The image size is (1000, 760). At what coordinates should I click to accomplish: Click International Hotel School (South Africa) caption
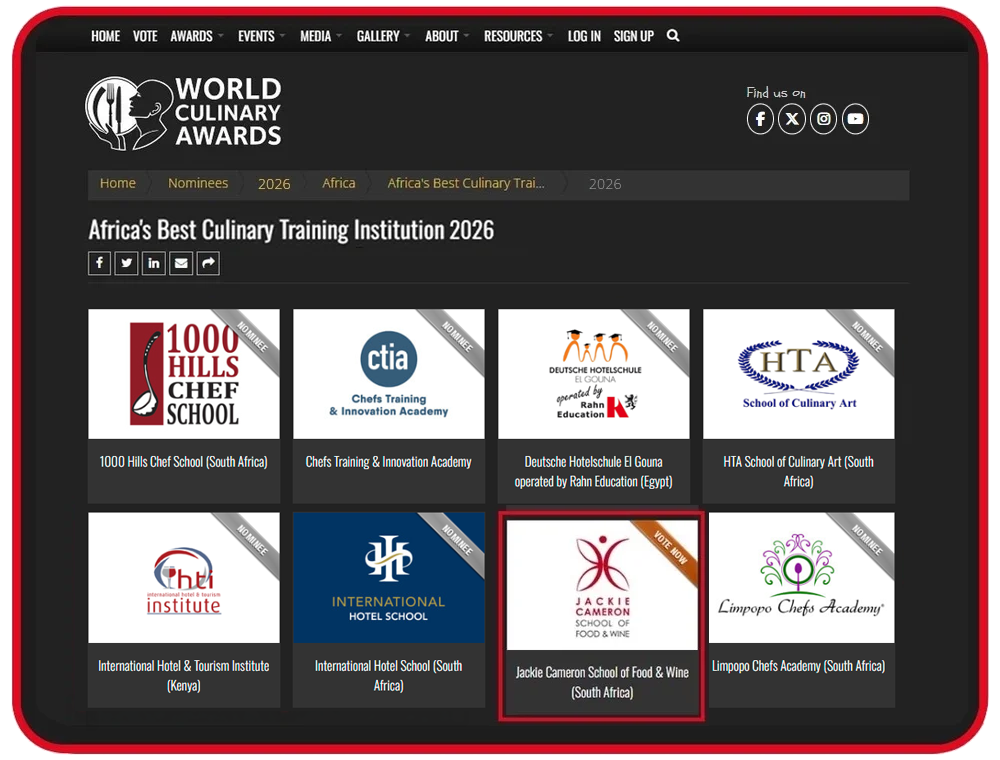(388, 676)
